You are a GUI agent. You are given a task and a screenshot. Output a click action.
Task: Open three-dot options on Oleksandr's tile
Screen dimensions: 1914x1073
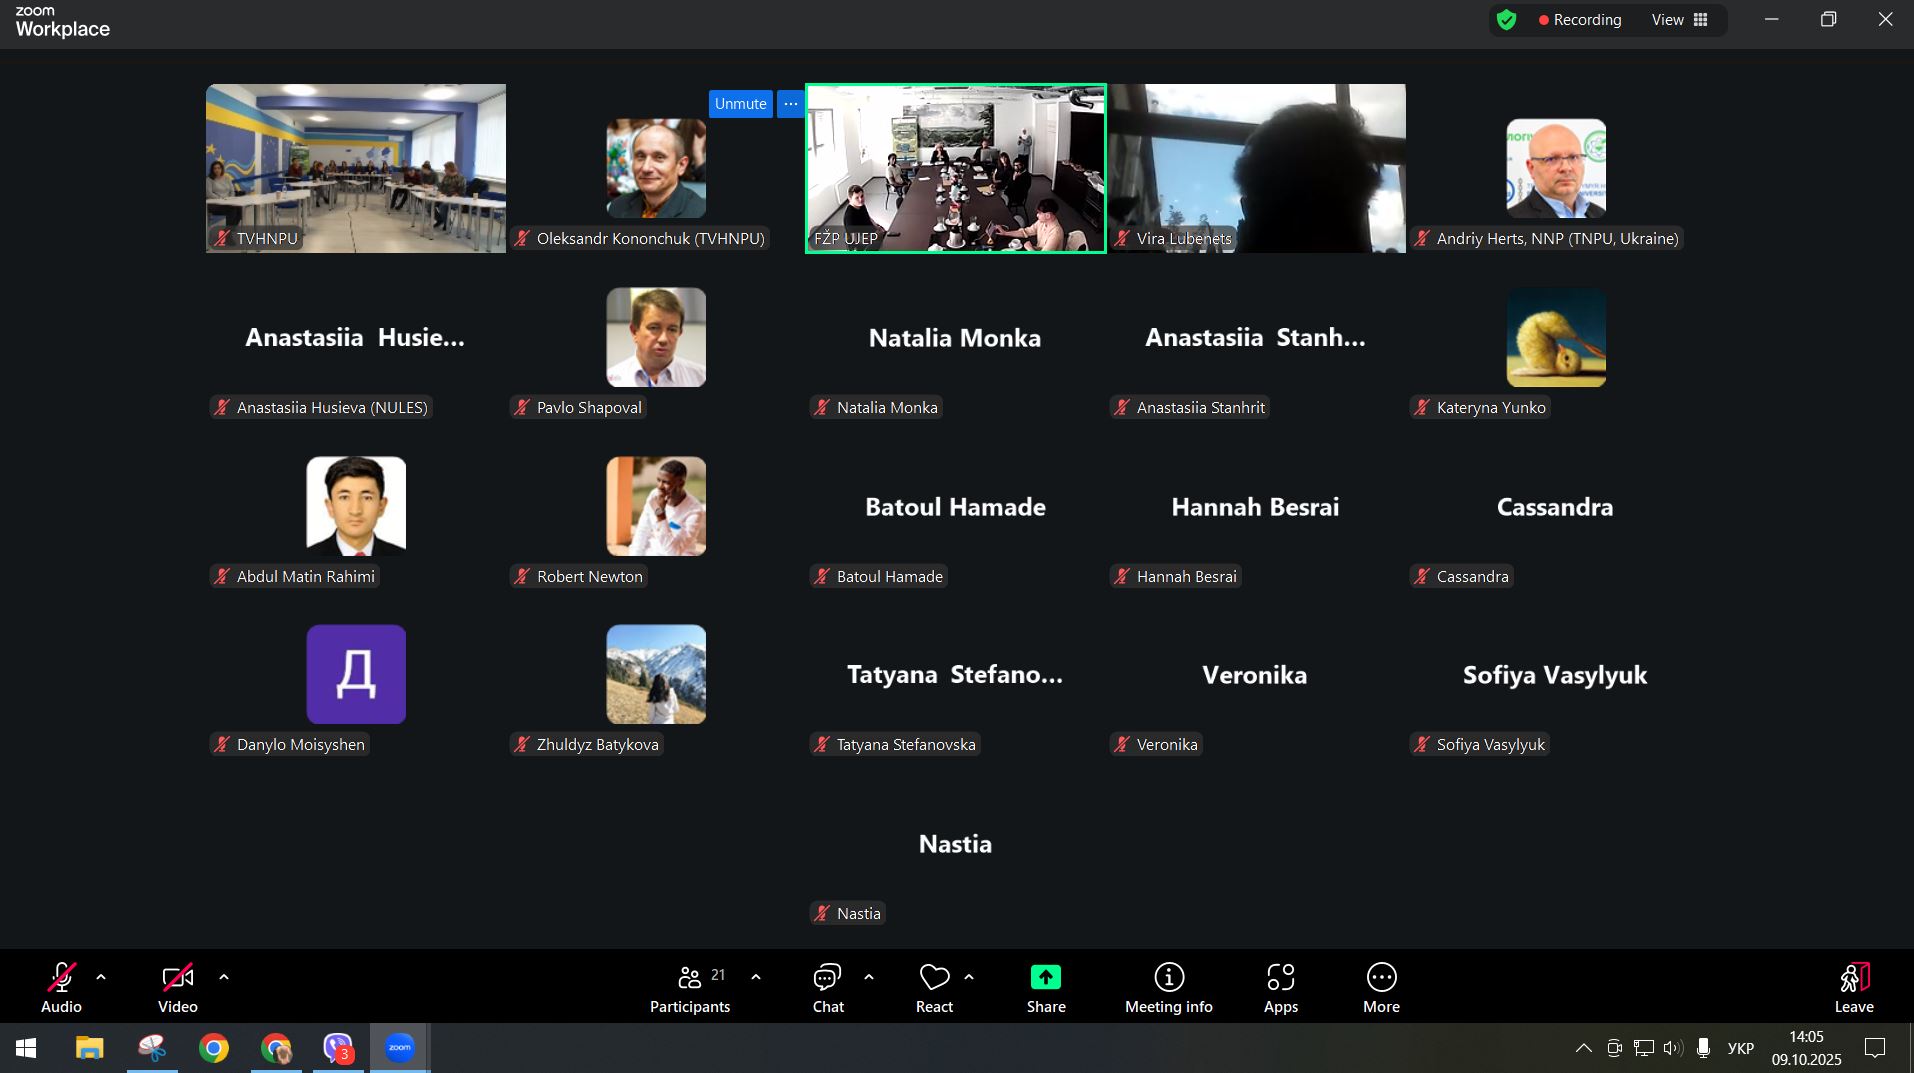tap(791, 104)
